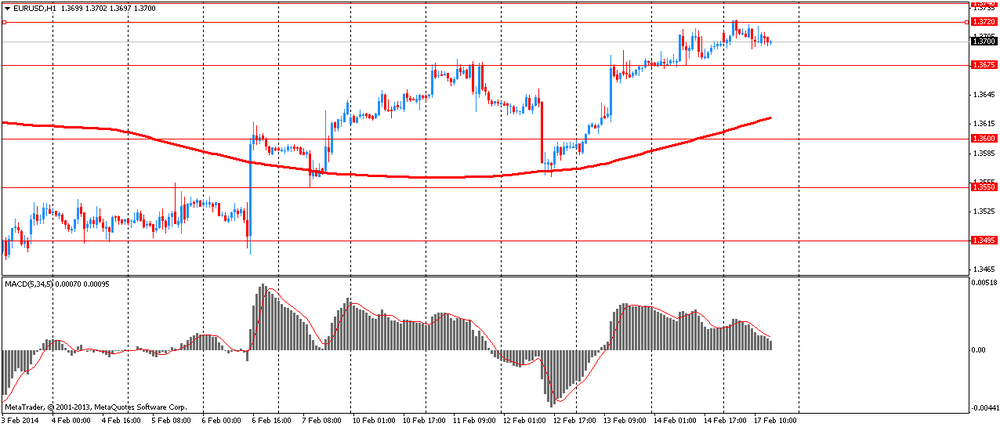Click the 7 Feb 08:00 time label
The height and width of the screenshot is (427, 1000).
tap(321, 421)
